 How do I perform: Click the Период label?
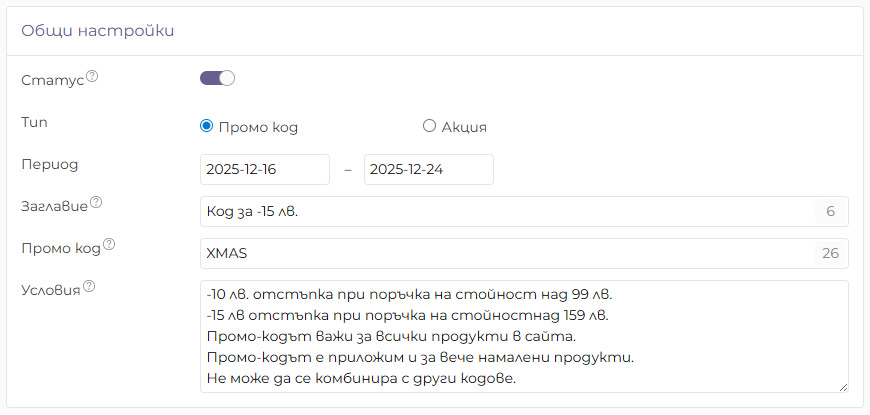49,163
